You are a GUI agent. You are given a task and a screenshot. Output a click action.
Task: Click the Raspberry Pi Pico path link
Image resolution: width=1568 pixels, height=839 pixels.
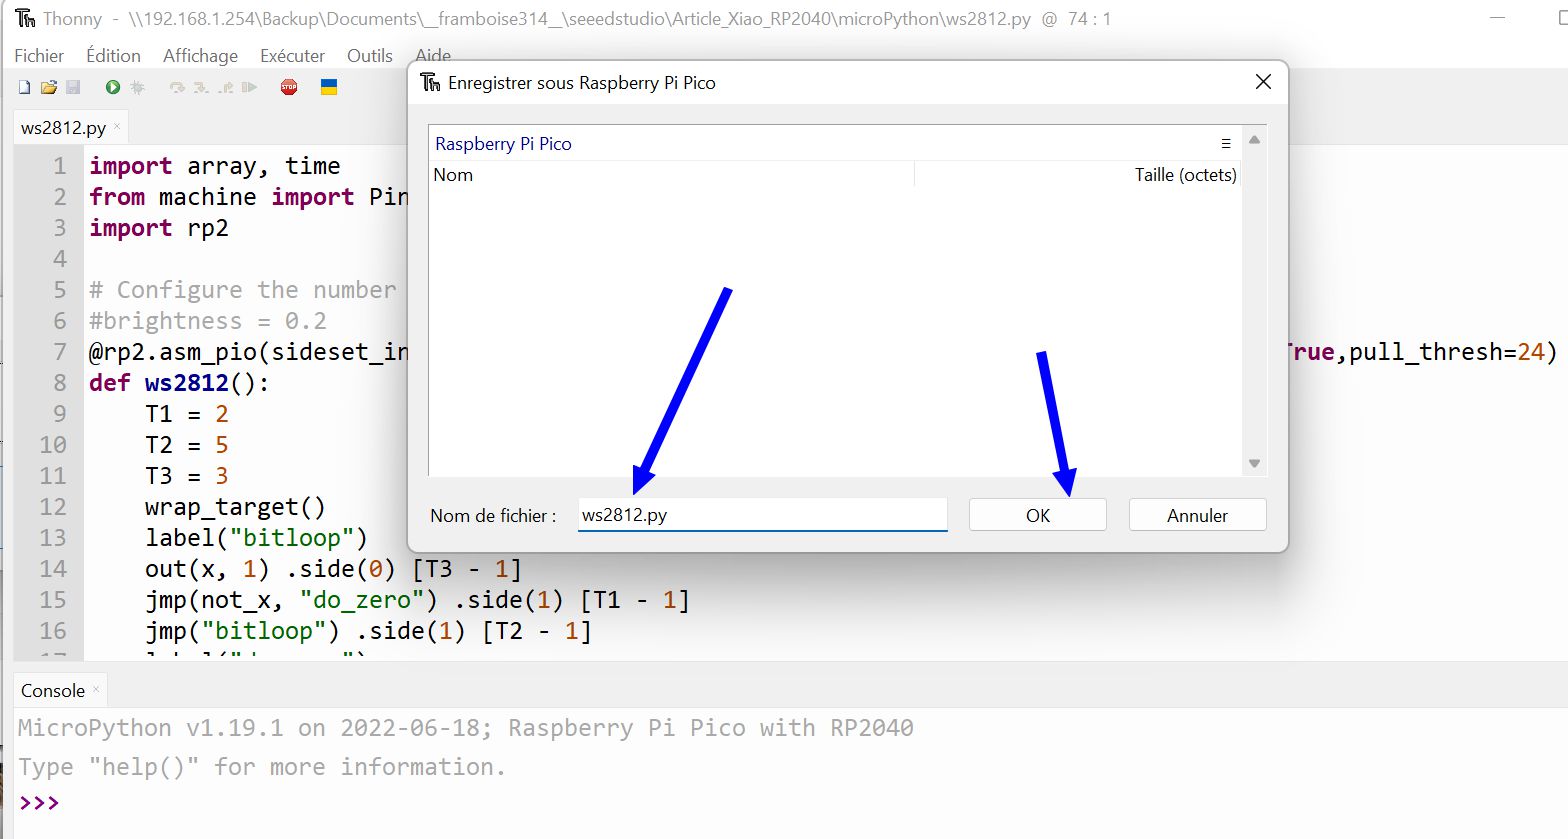pos(503,144)
